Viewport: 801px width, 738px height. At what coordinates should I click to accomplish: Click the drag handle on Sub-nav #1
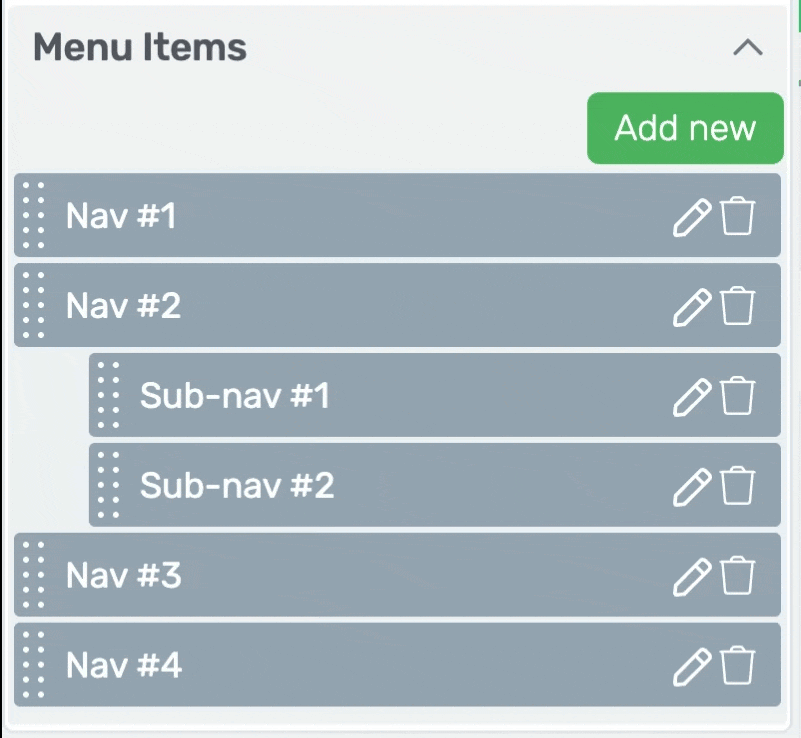108,395
